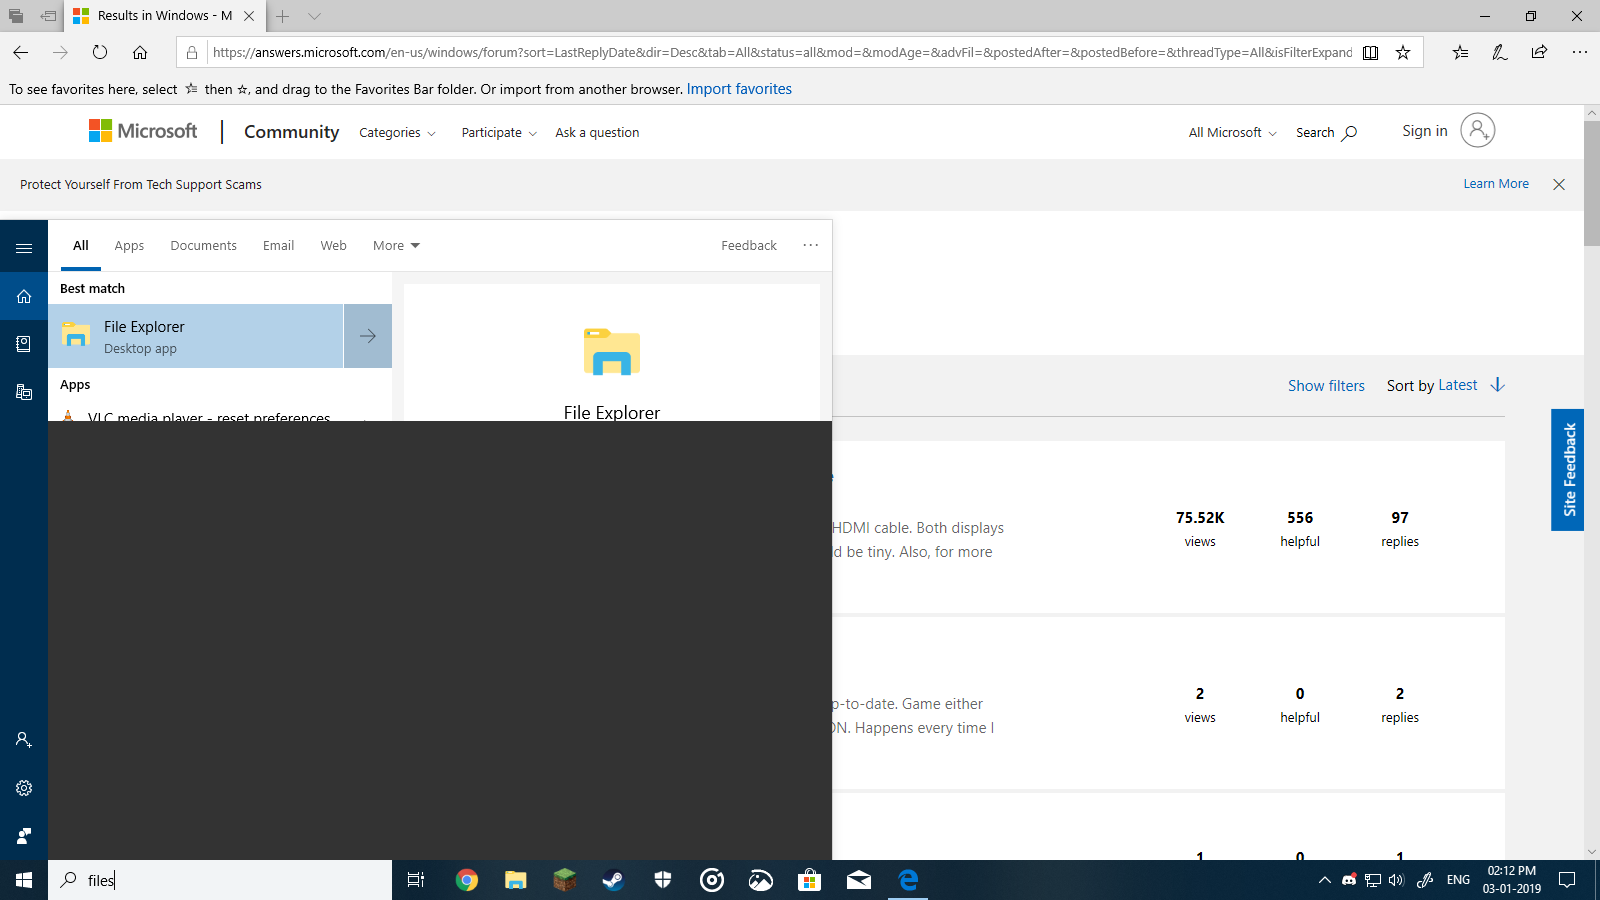
Task: Dismiss the tech support scams banner
Action: (x=1559, y=184)
